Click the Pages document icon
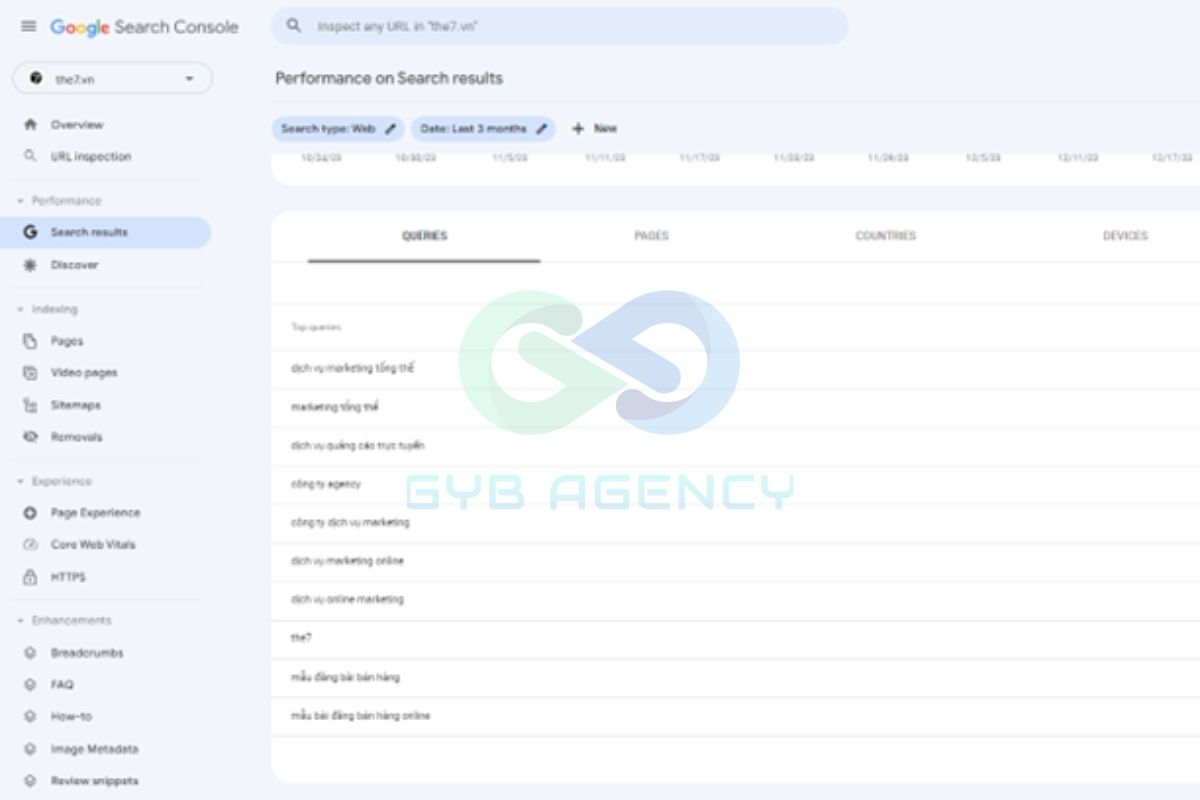 (x=30, y=341)
